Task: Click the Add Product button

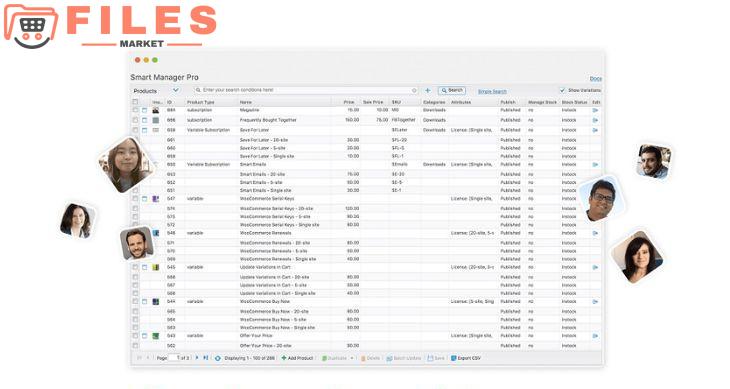Action: tap(297, 358)
